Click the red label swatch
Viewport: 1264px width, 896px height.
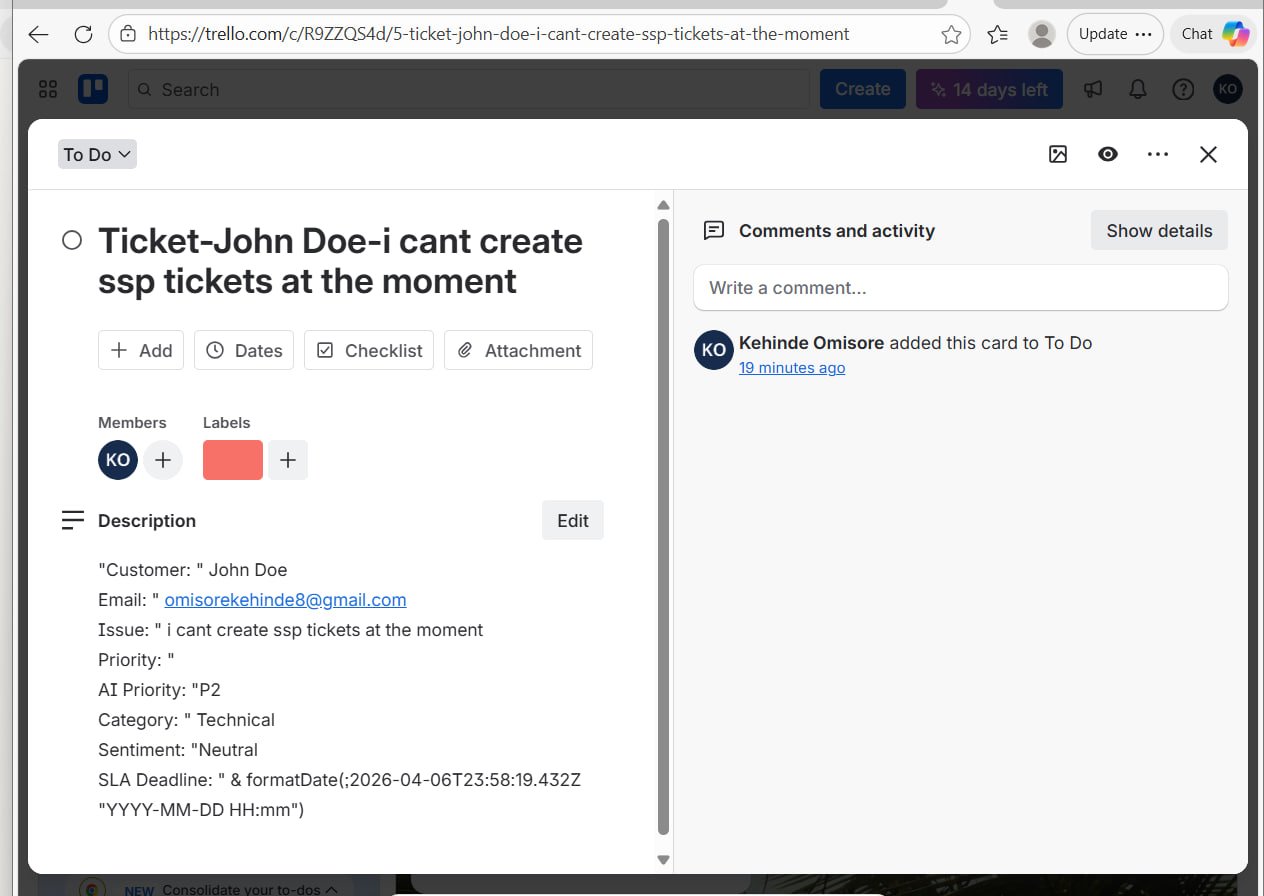pos(233,460)
